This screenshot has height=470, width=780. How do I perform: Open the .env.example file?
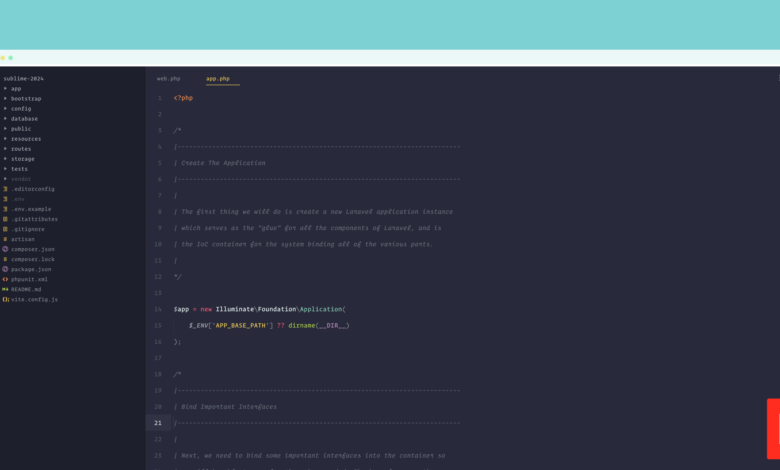click(x=31, y=209)
